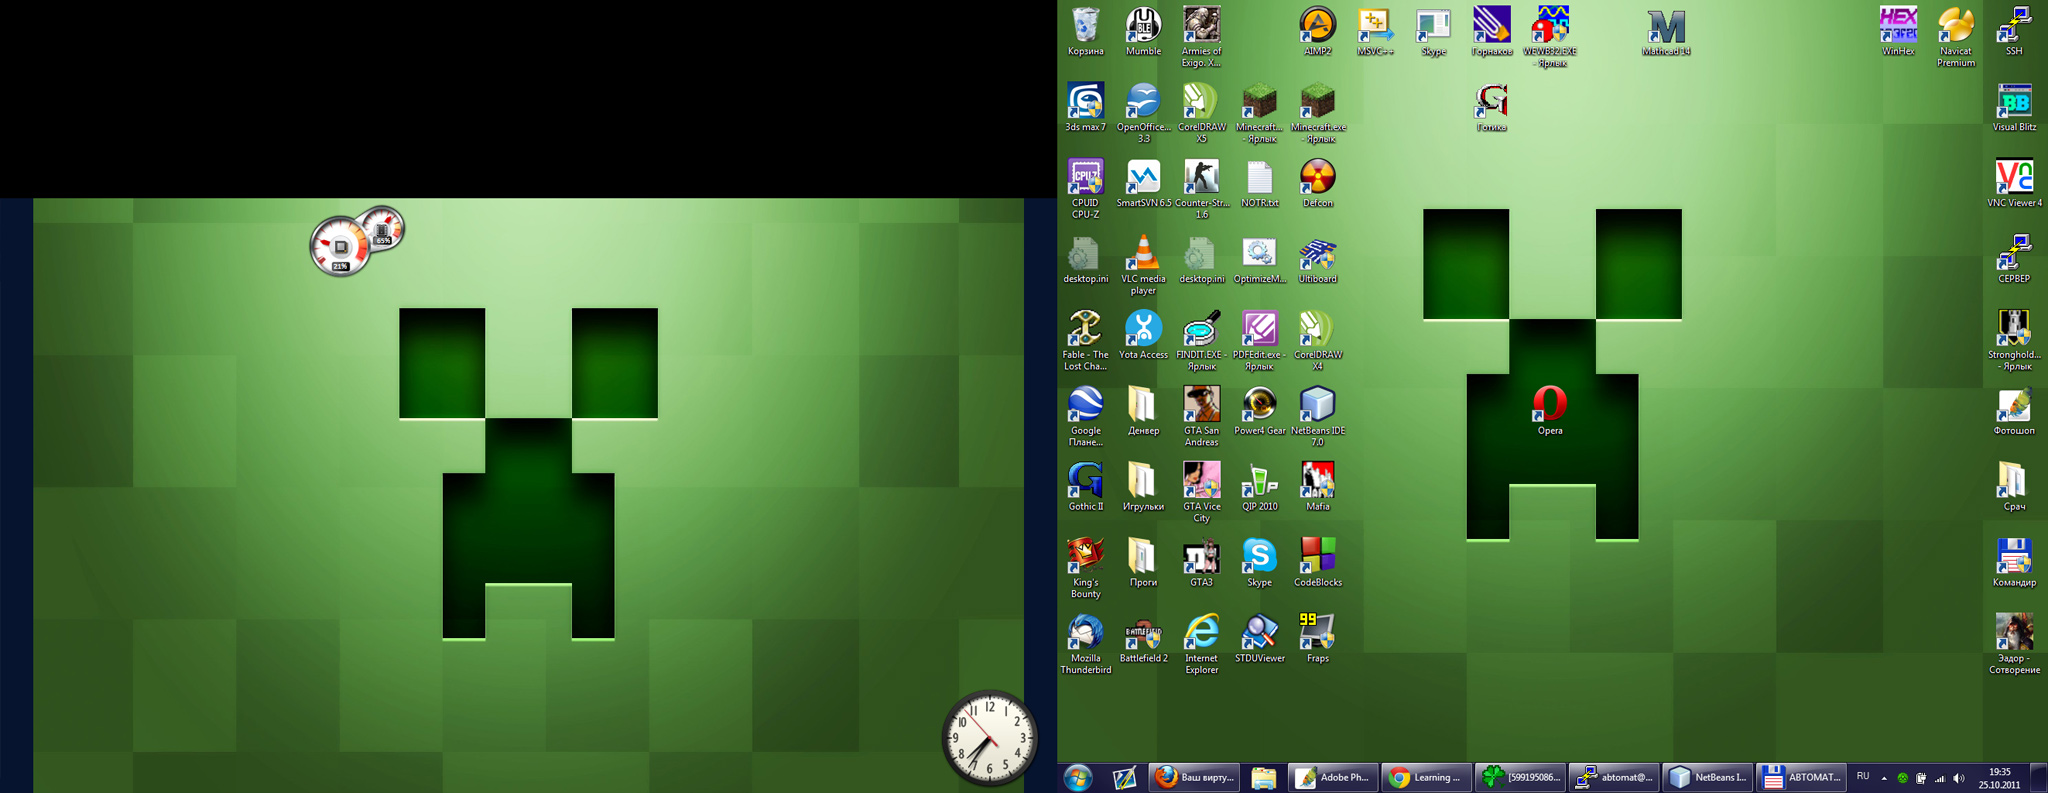This screenshot has height=793, width=2048.
Task: Open the RU language selector
Action: tap(1863, 777)
